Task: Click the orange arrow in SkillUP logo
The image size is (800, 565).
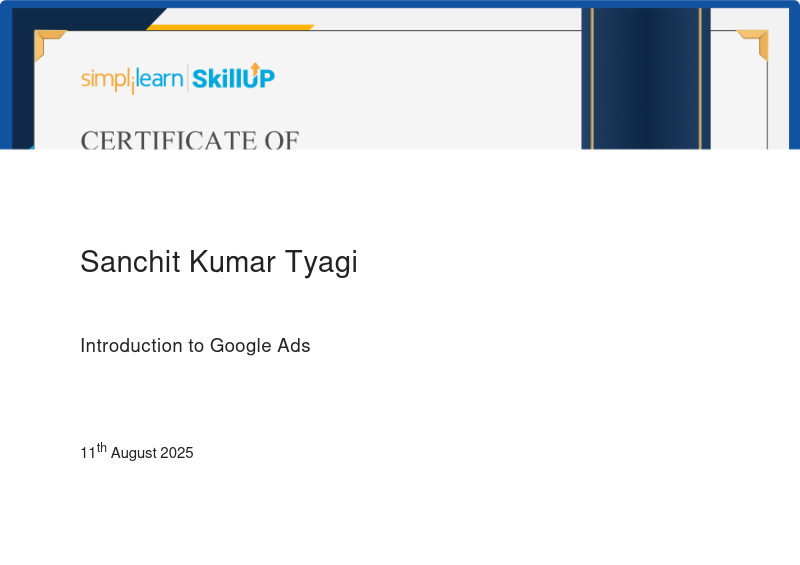Action: [254, 67]
